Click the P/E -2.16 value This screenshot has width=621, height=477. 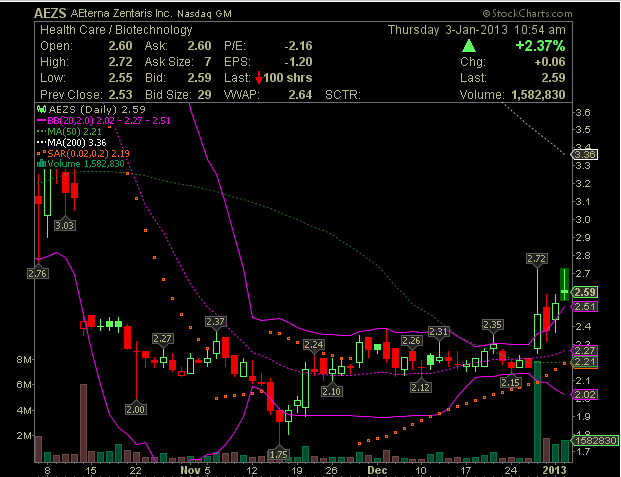coord(298,46)
